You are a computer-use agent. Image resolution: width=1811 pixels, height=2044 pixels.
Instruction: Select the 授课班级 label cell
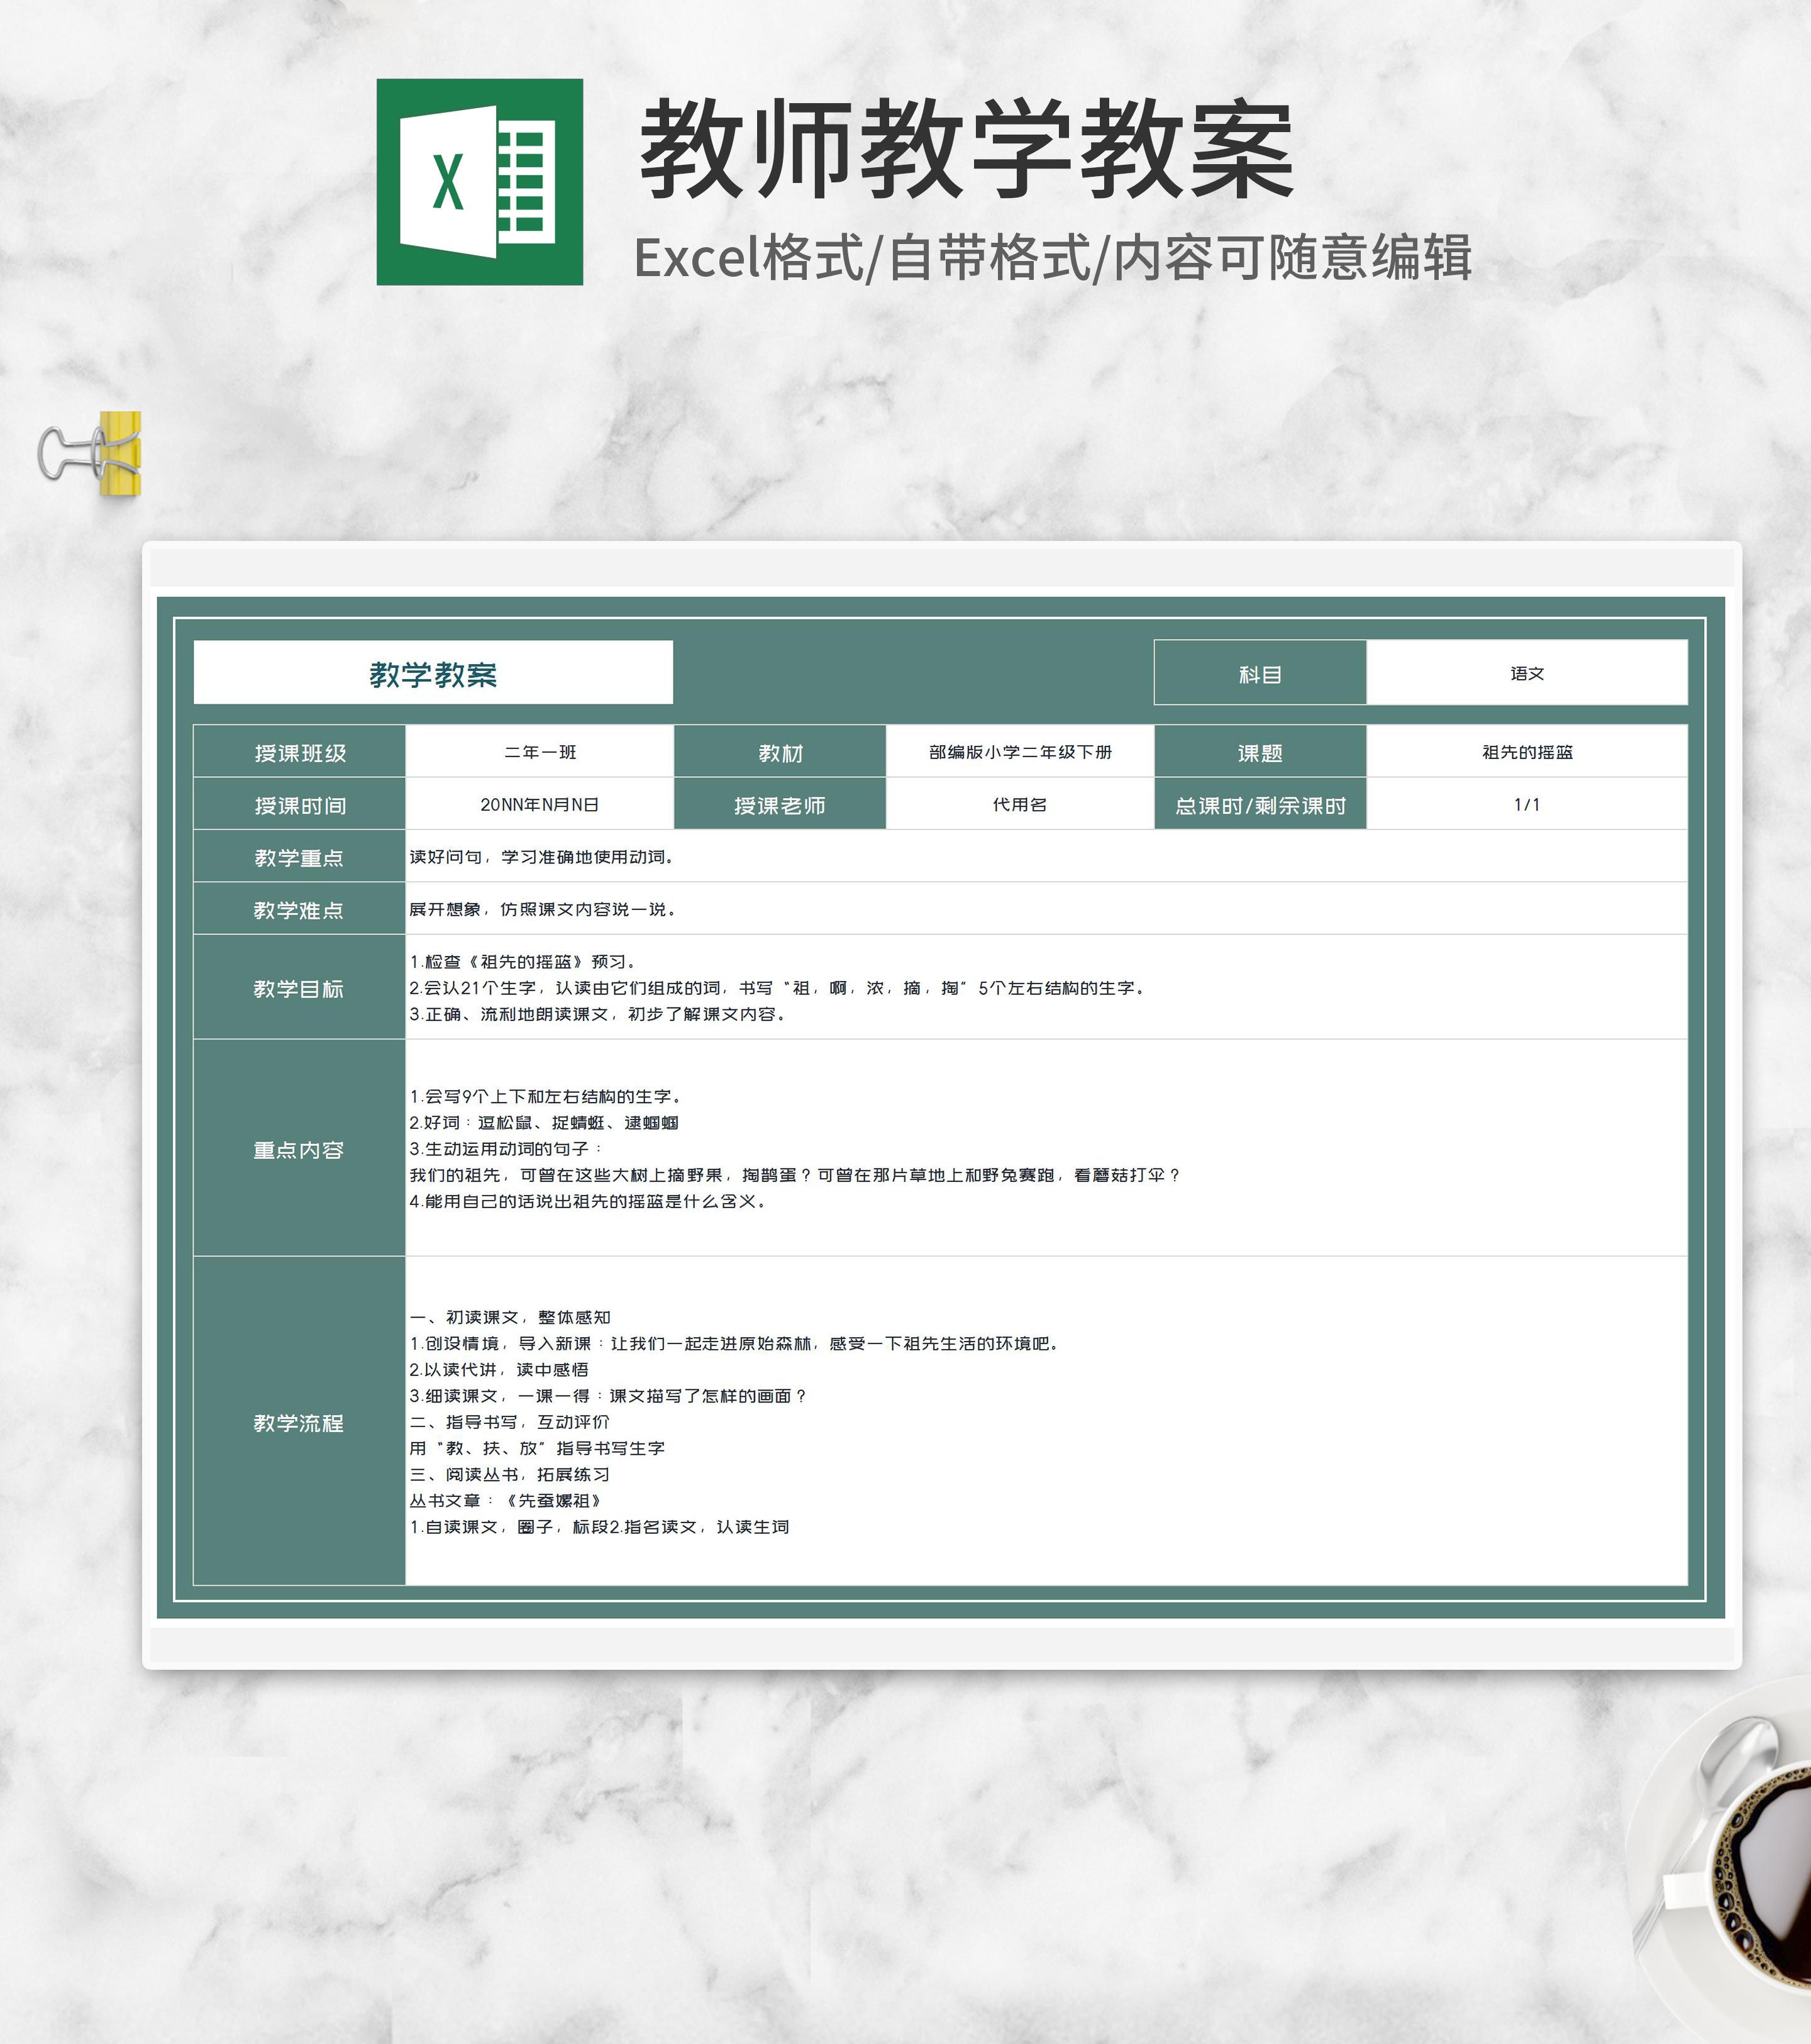pos(299,752)
